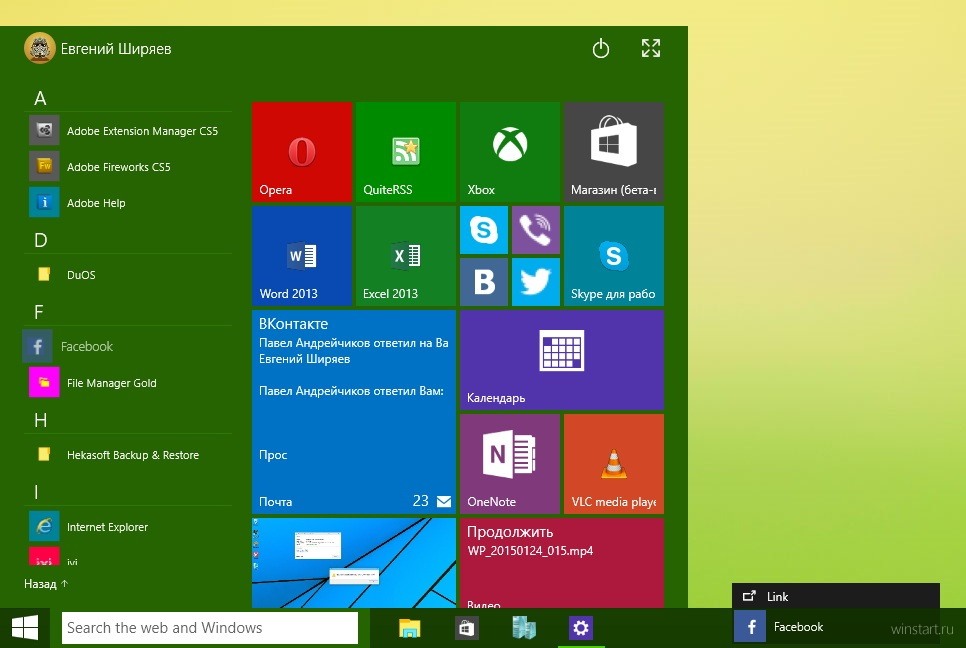Select the letter H group header
This screenshot has width=966, height=648.
coord(41,421)
